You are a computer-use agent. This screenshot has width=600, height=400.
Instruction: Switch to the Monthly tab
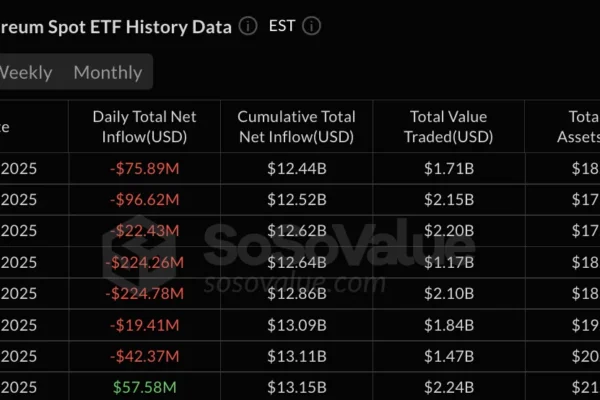pos(107,72)
